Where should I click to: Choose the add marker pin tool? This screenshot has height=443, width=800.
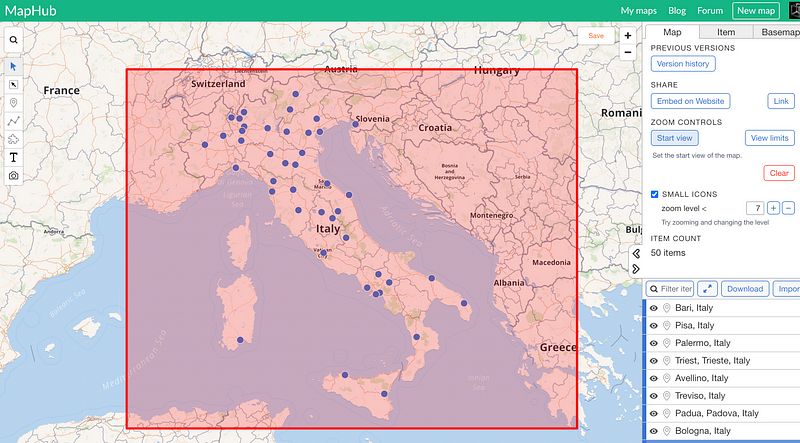(x=14, y=102)
